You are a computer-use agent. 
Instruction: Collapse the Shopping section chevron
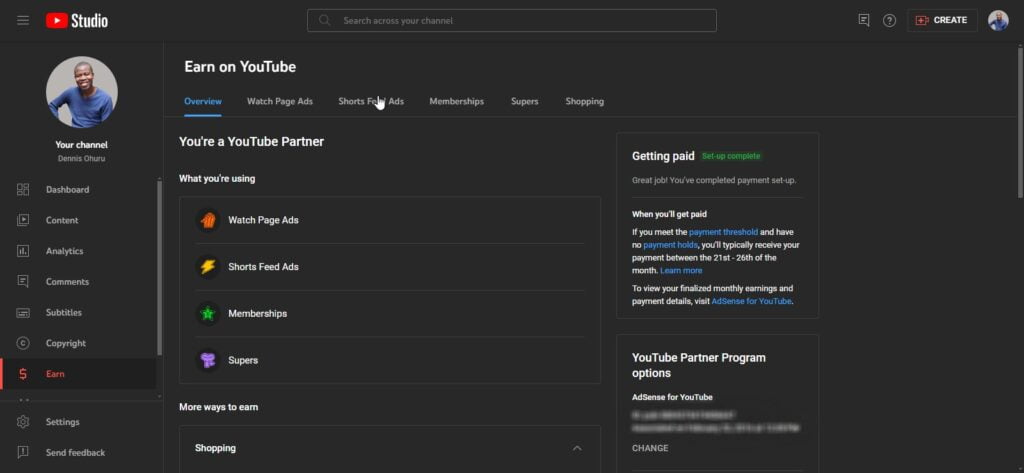coord(577,448)
